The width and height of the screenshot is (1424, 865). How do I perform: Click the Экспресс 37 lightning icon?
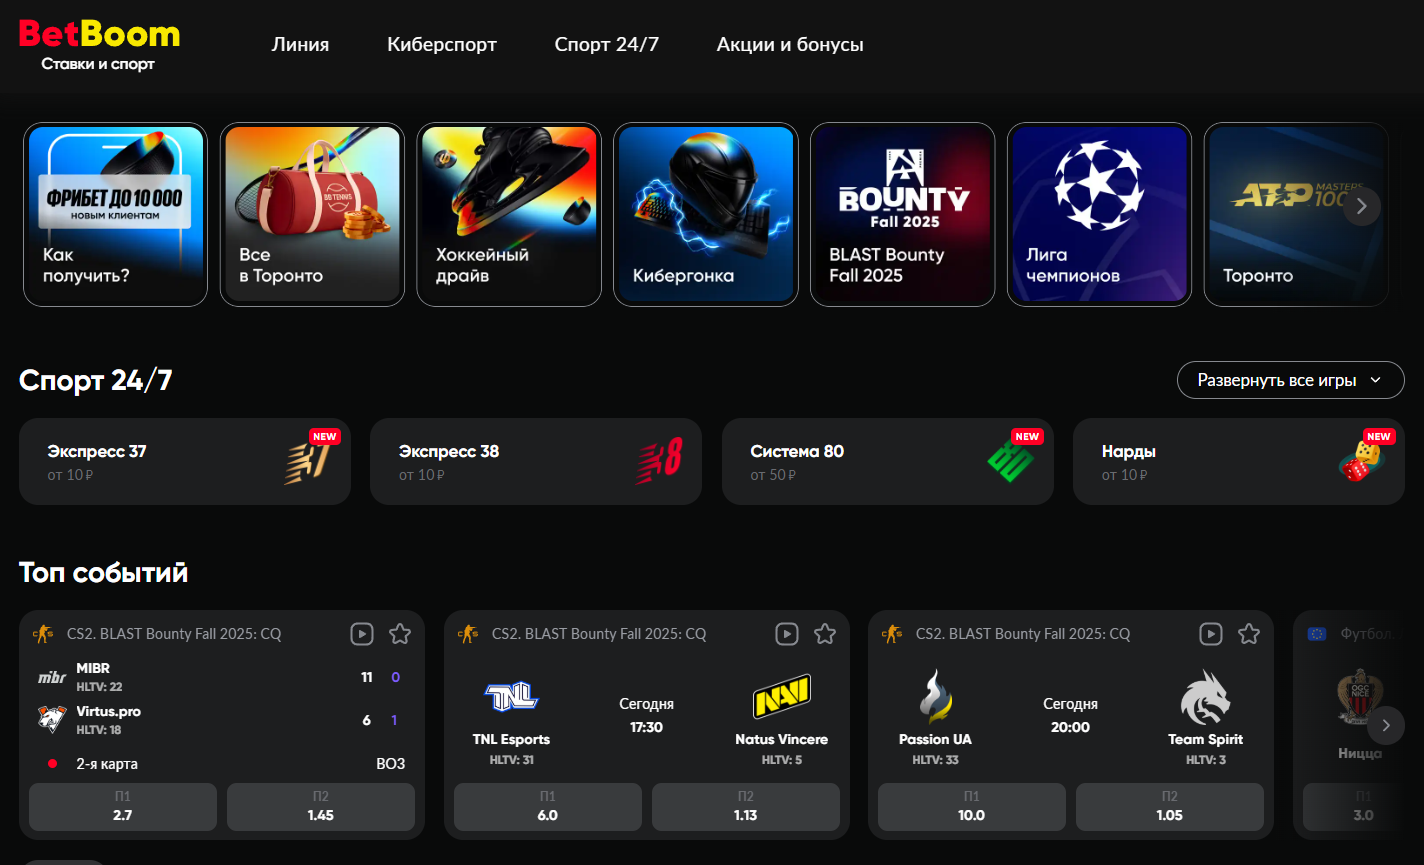306,463
